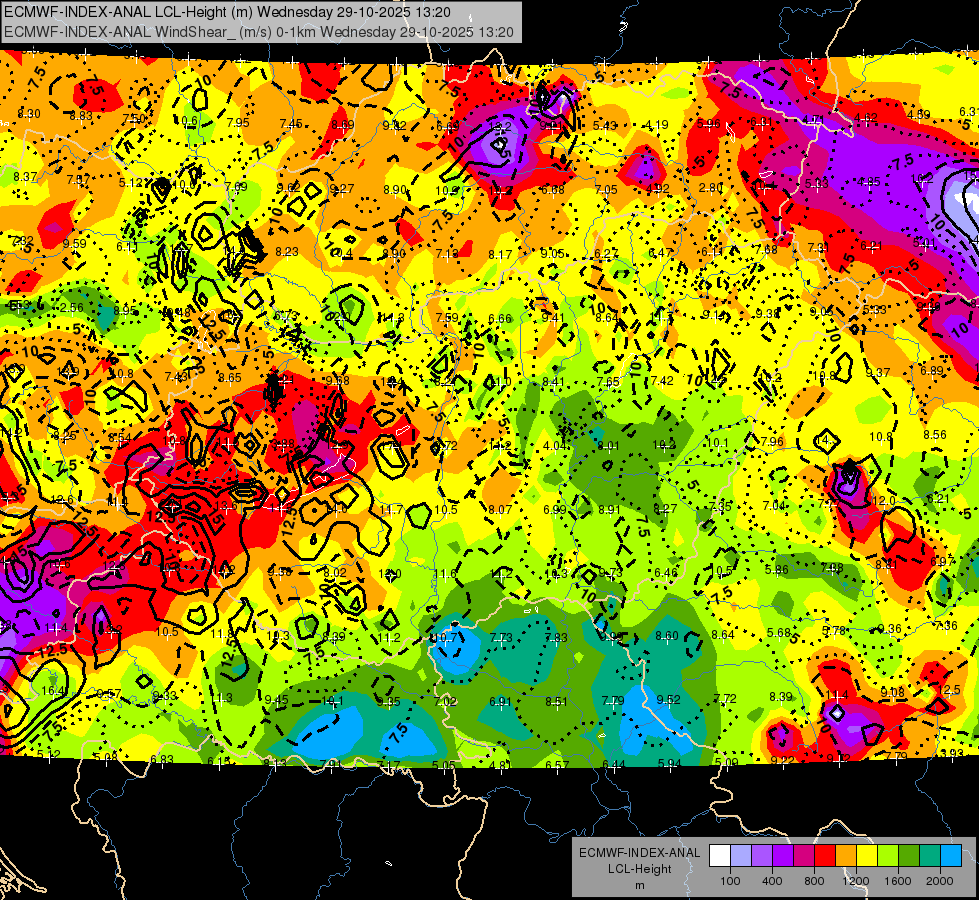Click the legend scale label 1600
This screenshot has height=900, width=979.
point(898,881)
